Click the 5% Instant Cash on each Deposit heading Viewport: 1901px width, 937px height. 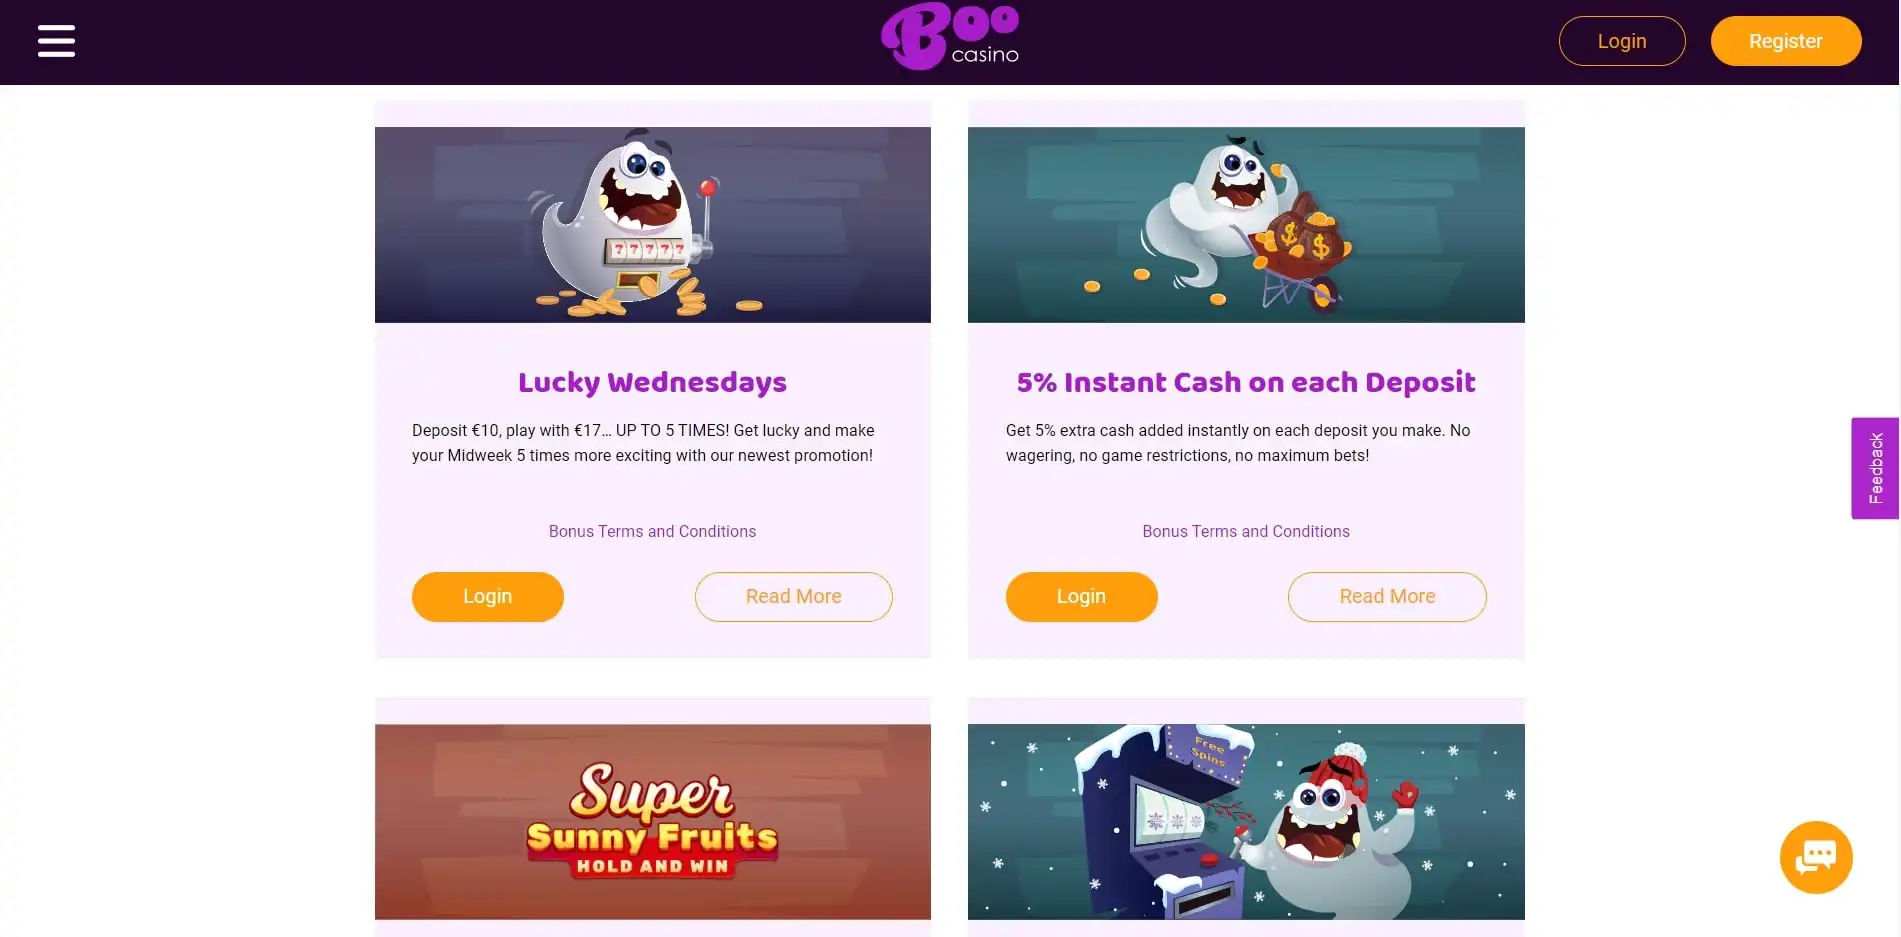1246,383
